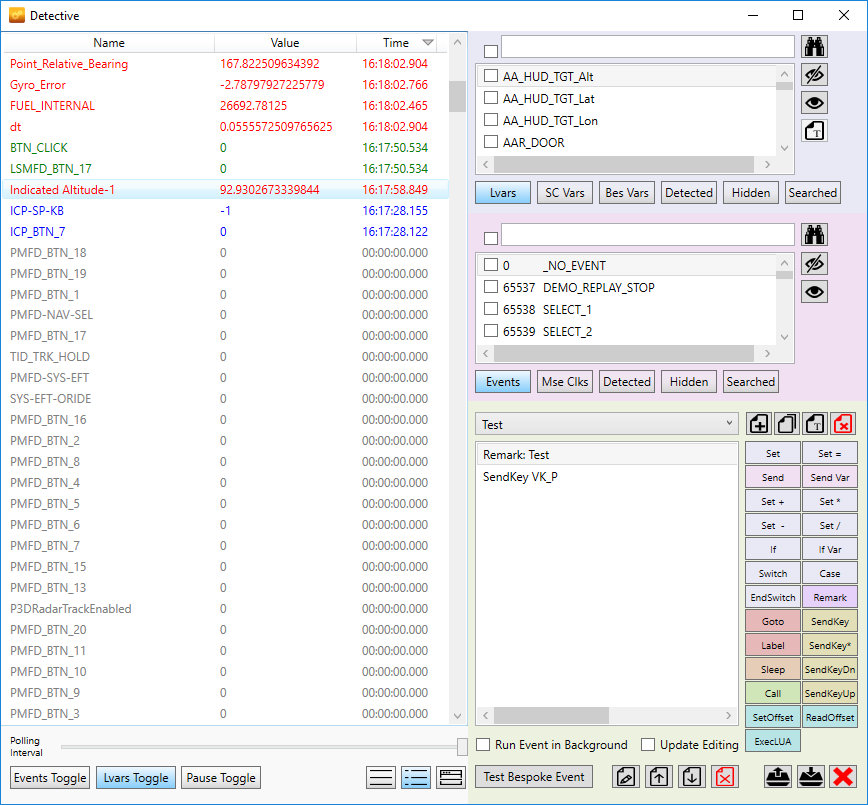Screen dimensions: 868x805
Task: Check the SELECT_1 event checkbox
Action: tap(490, 309)
